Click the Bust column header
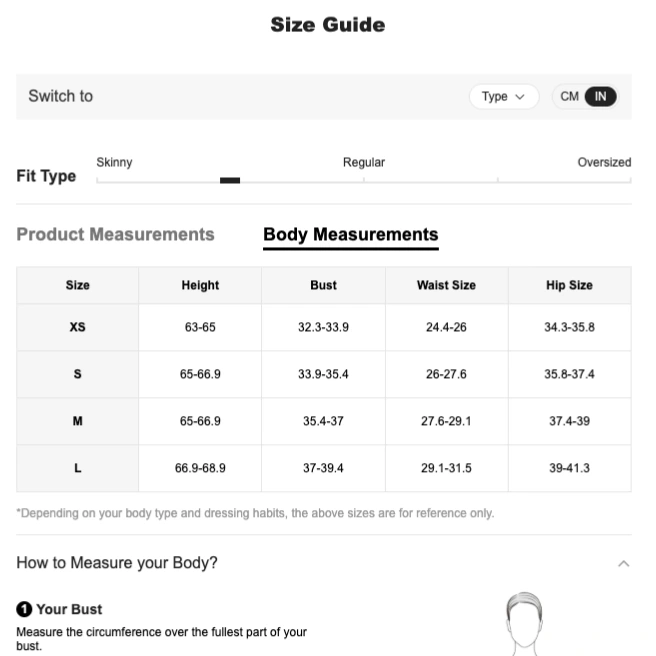 [x=323, y=285]
